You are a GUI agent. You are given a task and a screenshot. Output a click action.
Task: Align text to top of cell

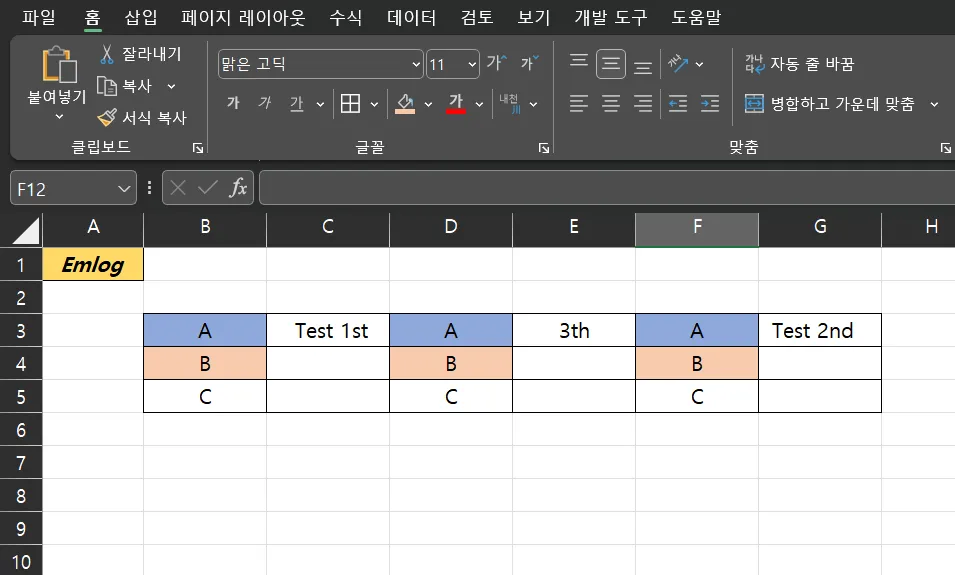coord(579,61)
